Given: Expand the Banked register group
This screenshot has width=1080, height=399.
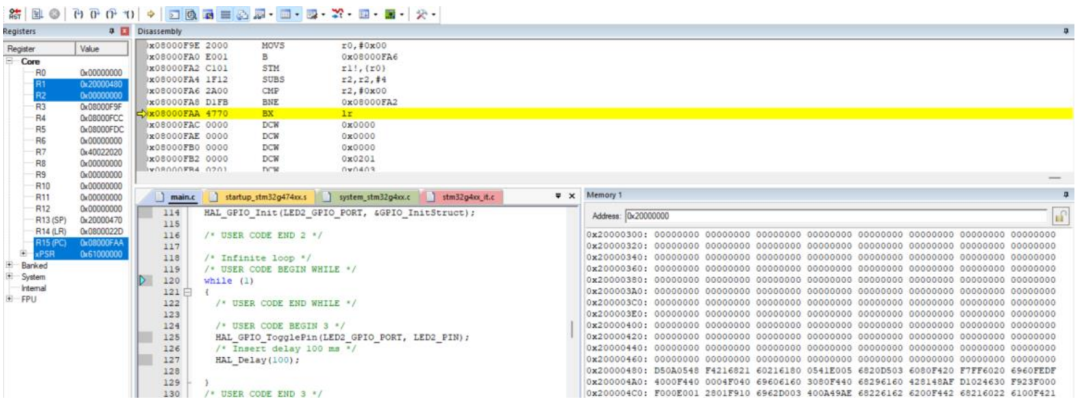Looking at the screenshot, I should point(9,265).
